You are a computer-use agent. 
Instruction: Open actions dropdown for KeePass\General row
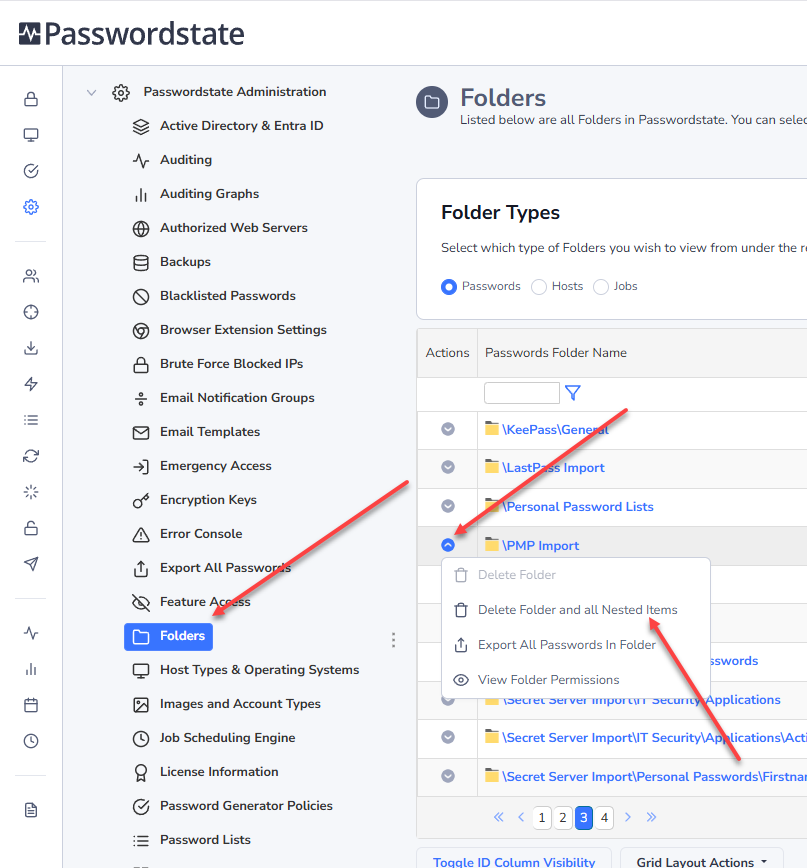click(448, 429)
